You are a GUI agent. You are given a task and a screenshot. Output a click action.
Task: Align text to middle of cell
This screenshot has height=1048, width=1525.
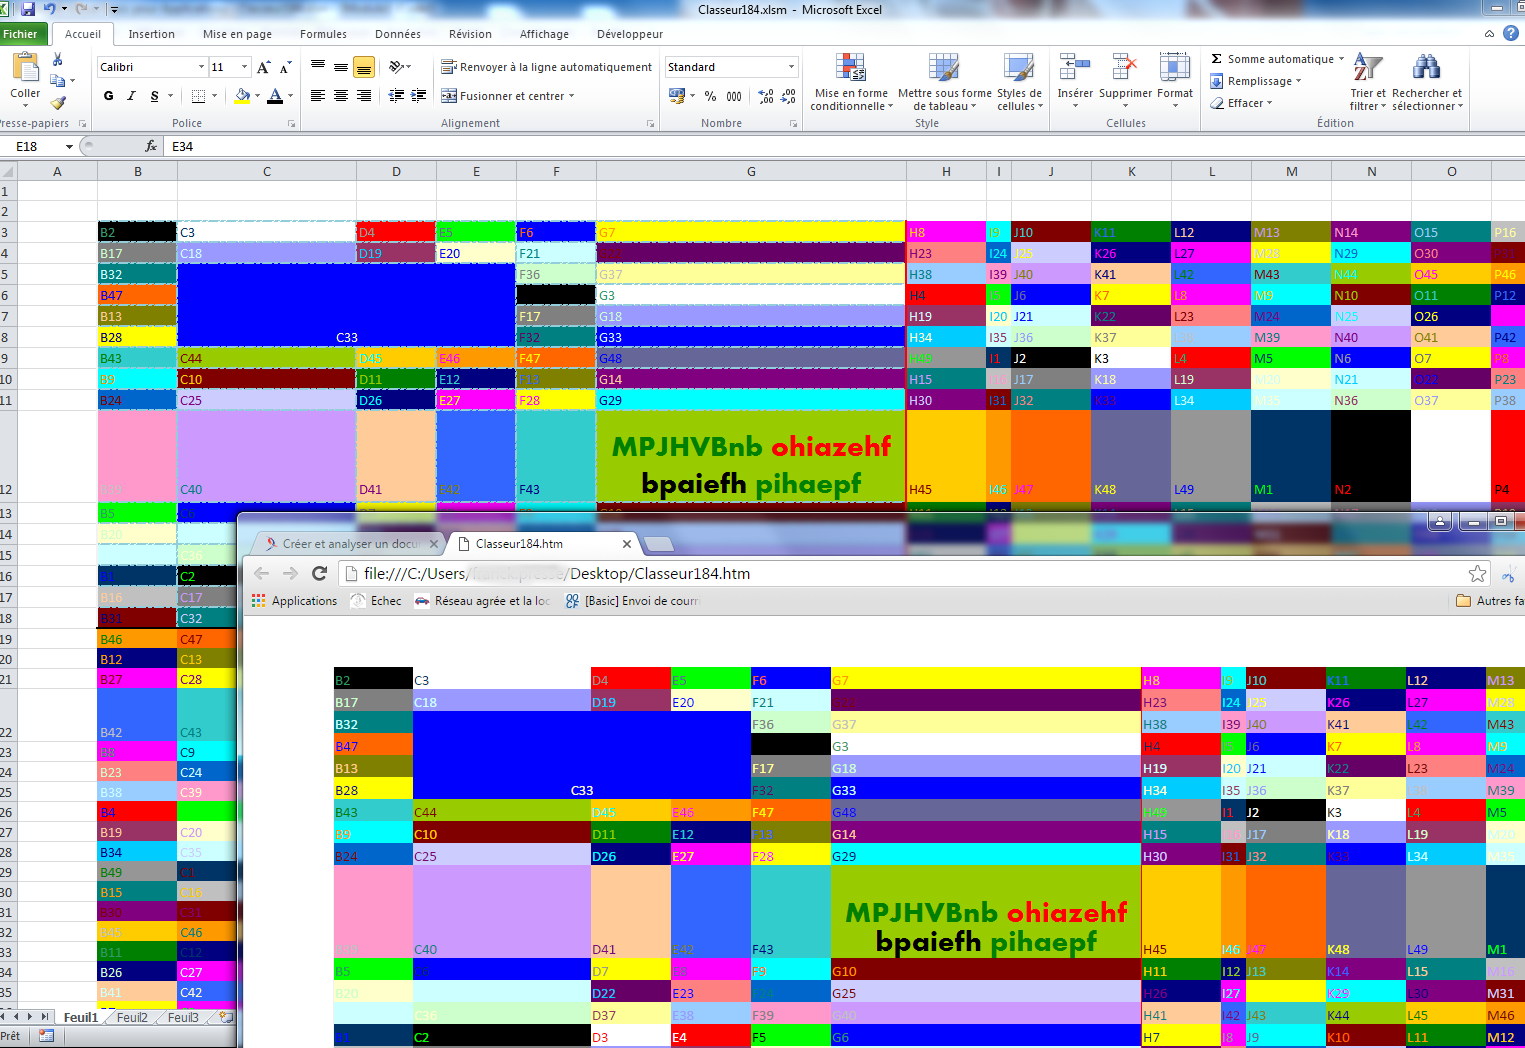click(x=341, y=67)
